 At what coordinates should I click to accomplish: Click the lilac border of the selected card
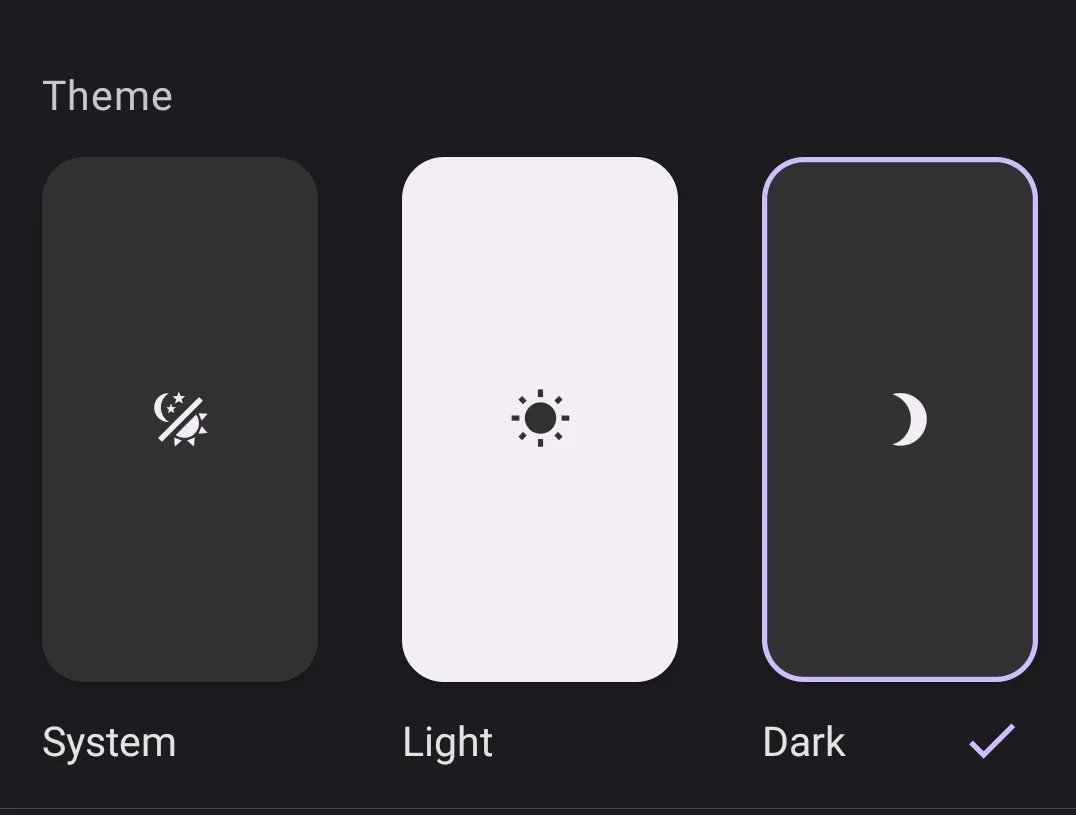765,420
